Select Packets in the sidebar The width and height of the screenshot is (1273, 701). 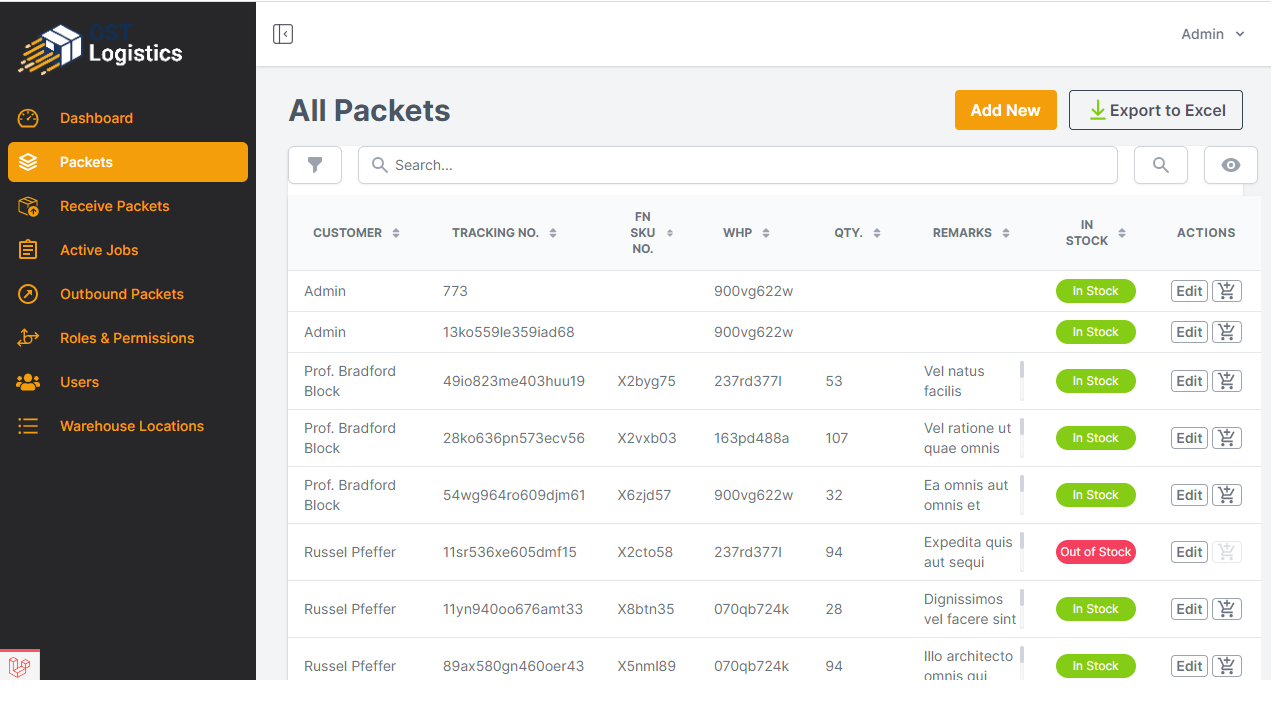(x=128, y=162)
